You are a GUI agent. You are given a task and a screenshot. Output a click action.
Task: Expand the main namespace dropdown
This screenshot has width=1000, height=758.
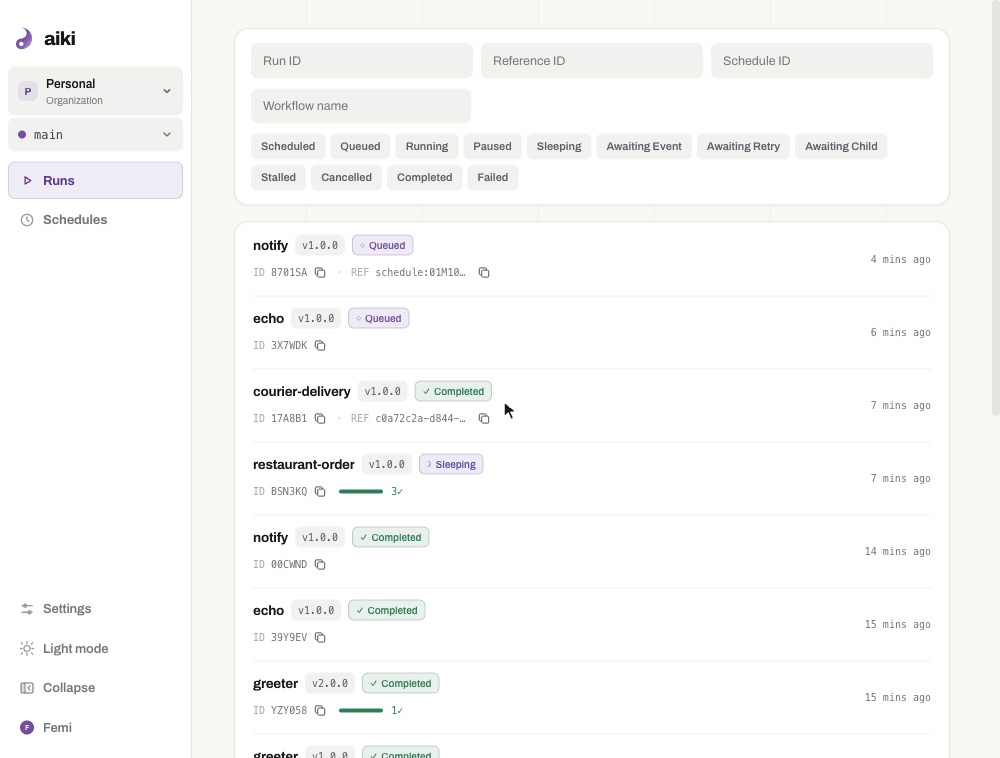pyautogui.click(x=96, y=135)
